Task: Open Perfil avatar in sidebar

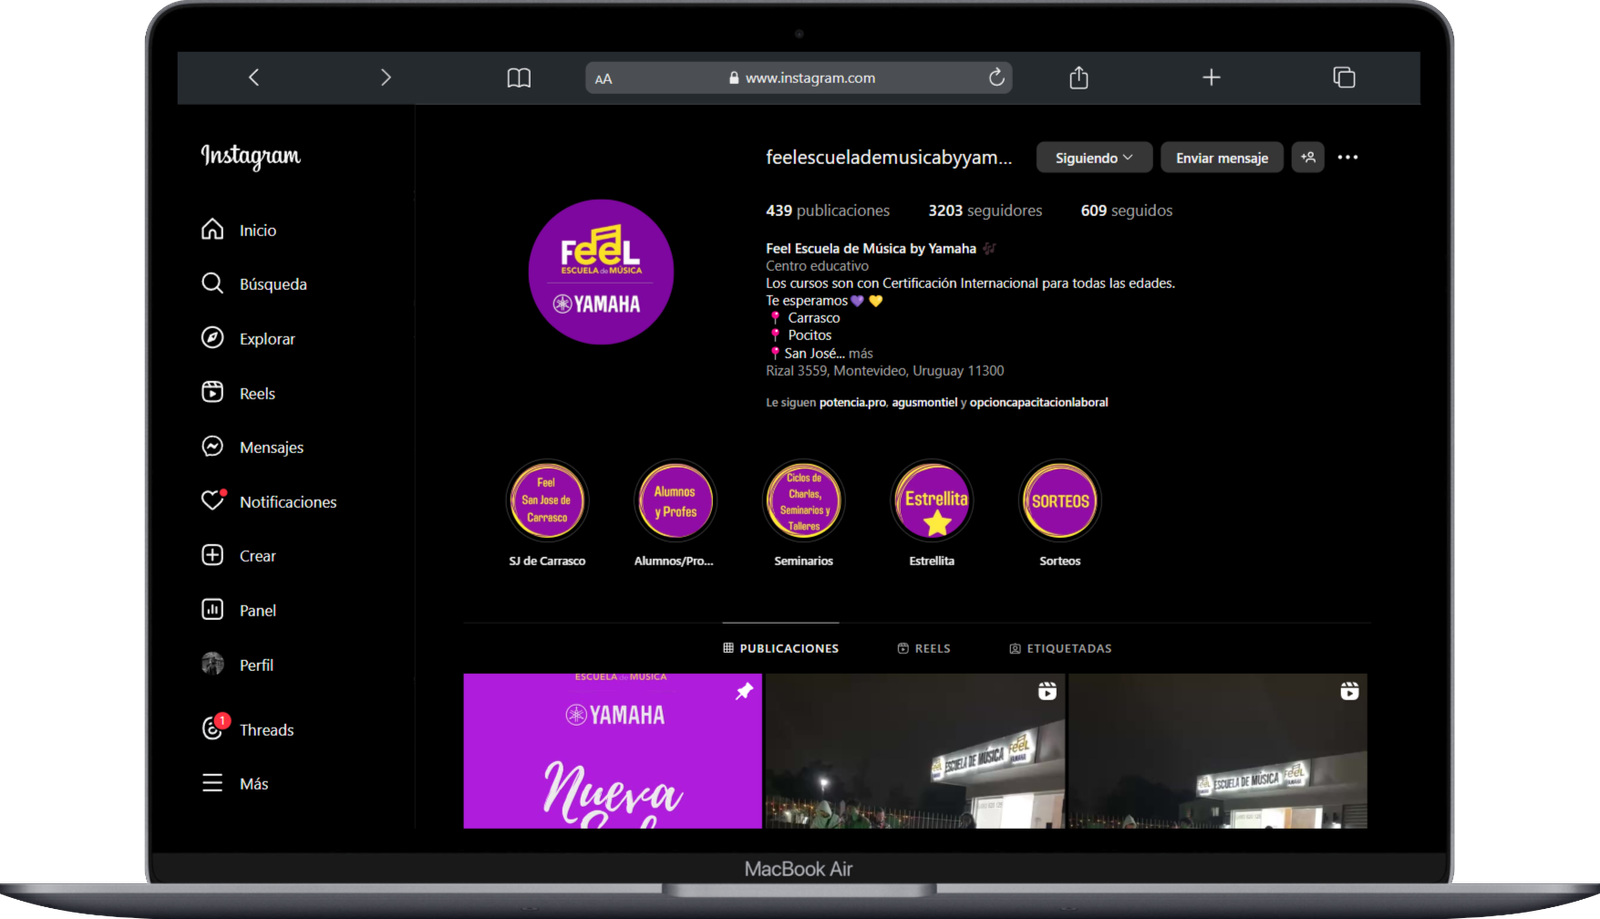Action: (212, 663)
